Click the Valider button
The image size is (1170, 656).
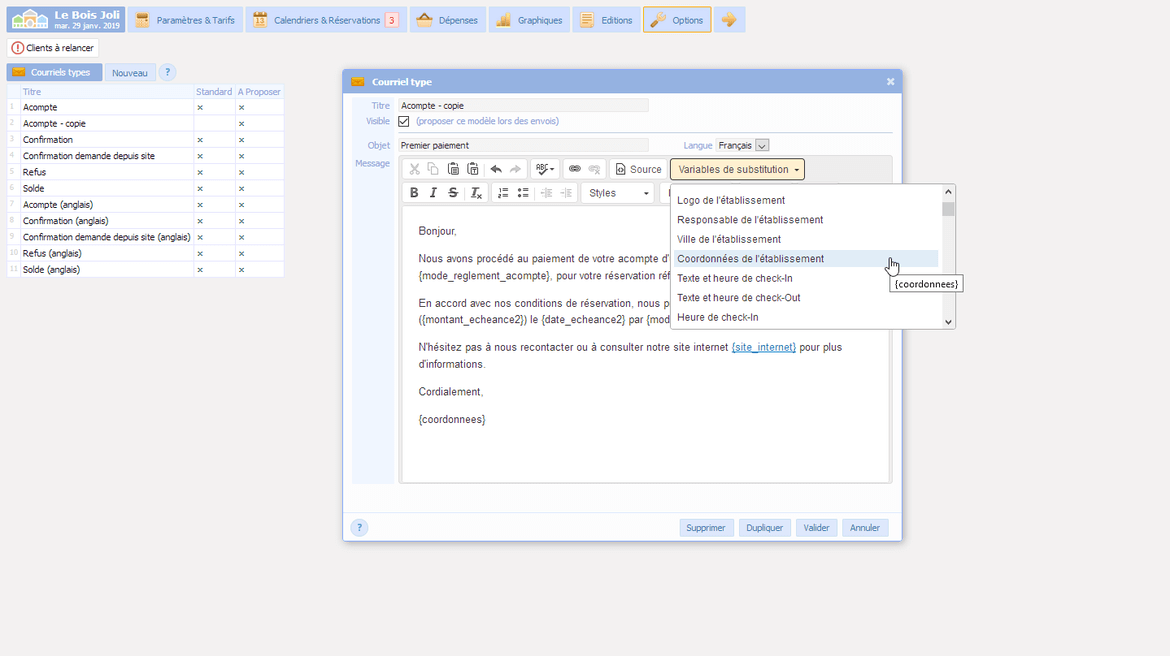(816, 528)
